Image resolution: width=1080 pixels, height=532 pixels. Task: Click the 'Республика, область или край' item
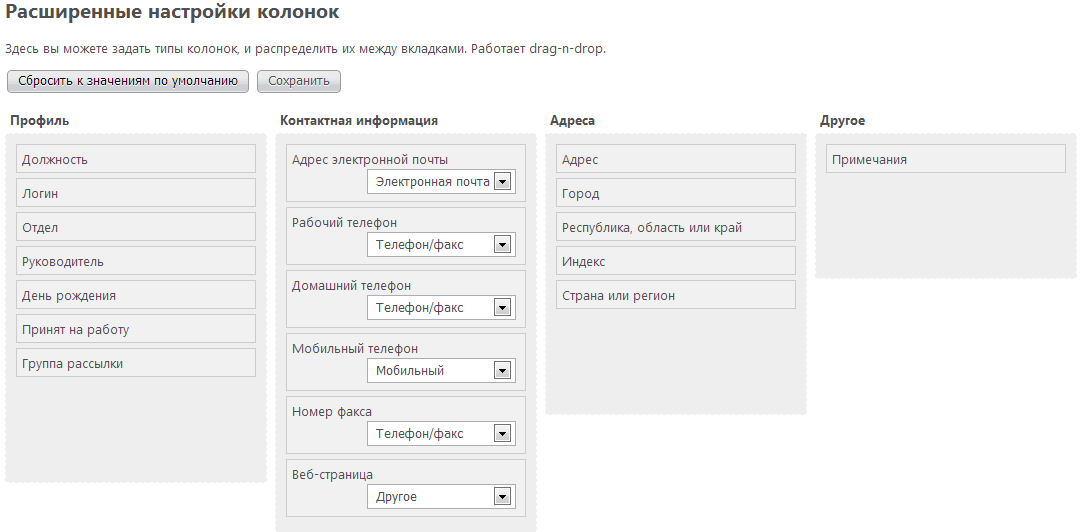click(x=676, y=227)
